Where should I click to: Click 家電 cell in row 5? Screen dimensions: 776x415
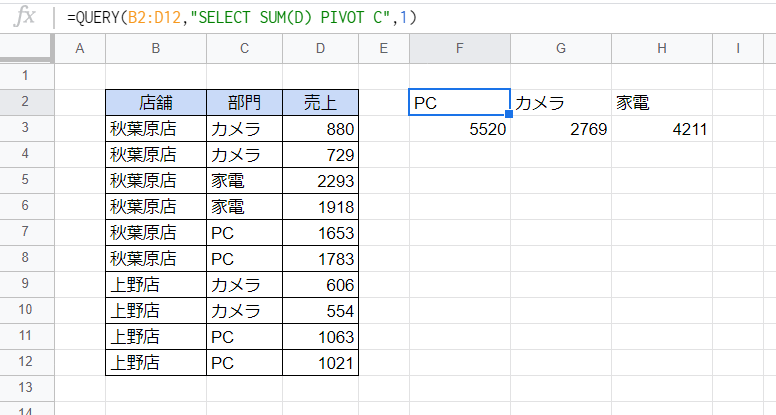[x=244, y=181]
